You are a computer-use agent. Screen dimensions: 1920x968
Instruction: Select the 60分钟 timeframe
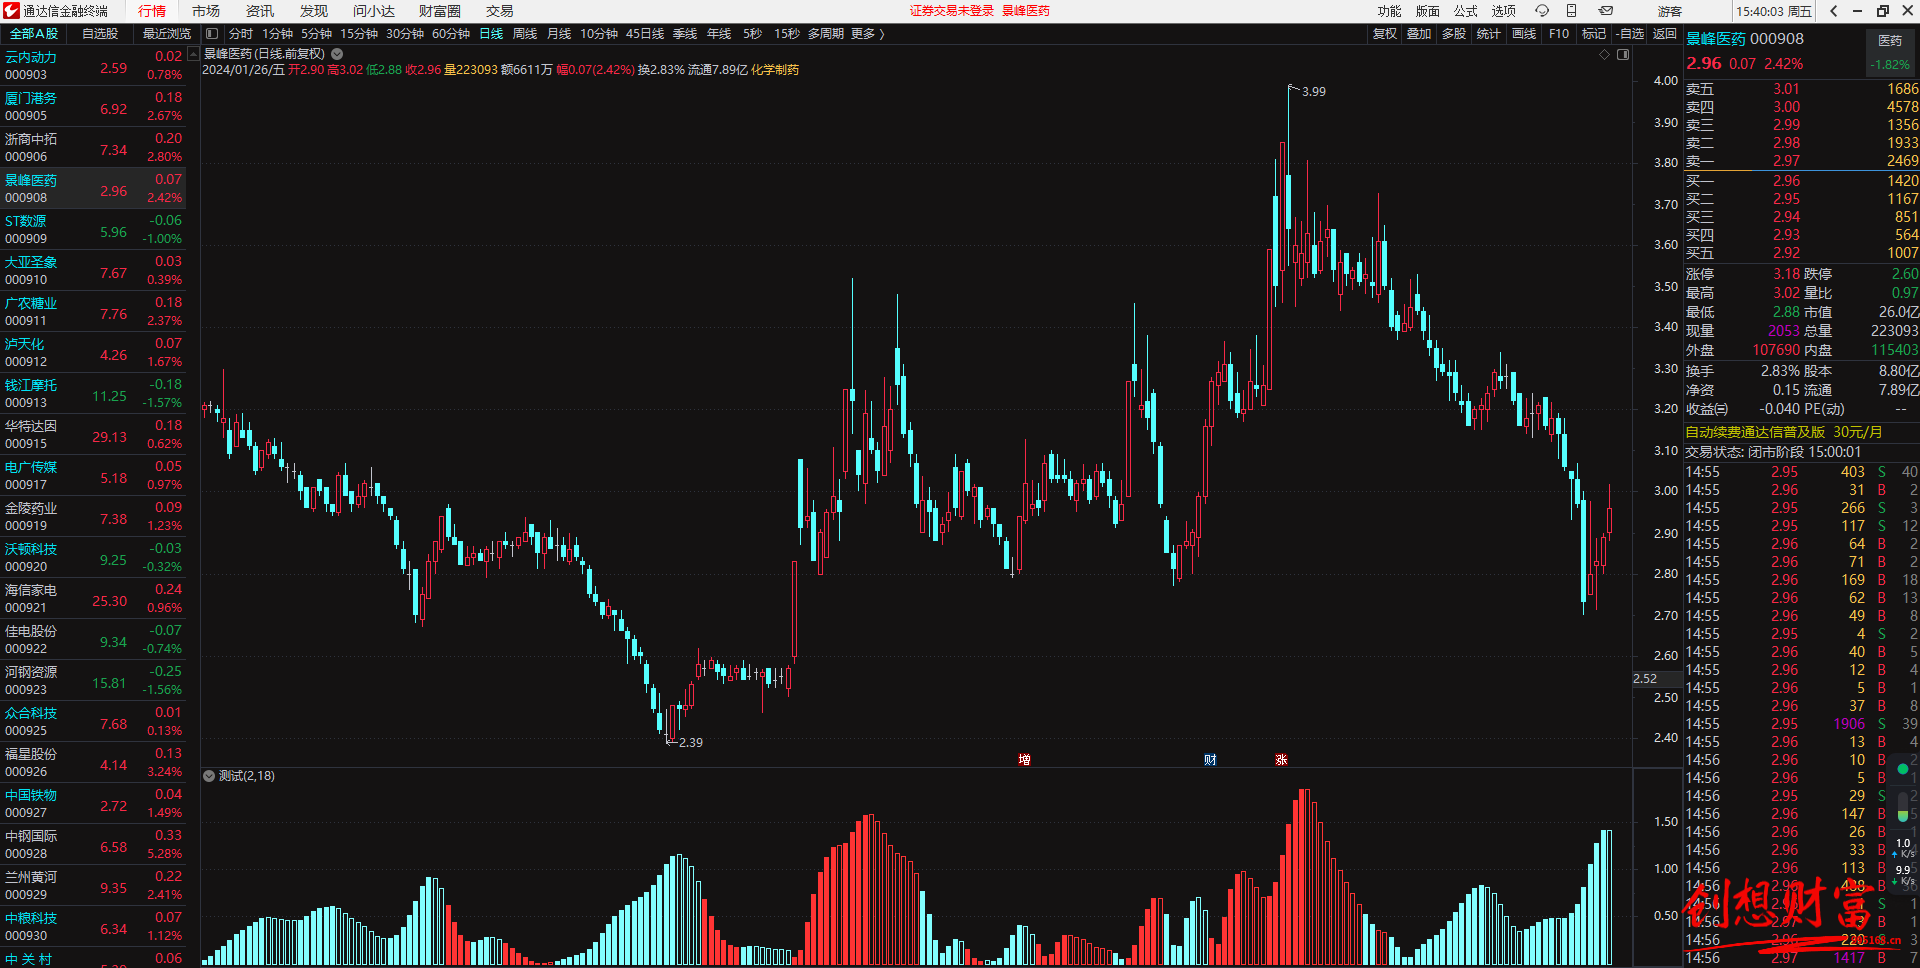point(451,34)
